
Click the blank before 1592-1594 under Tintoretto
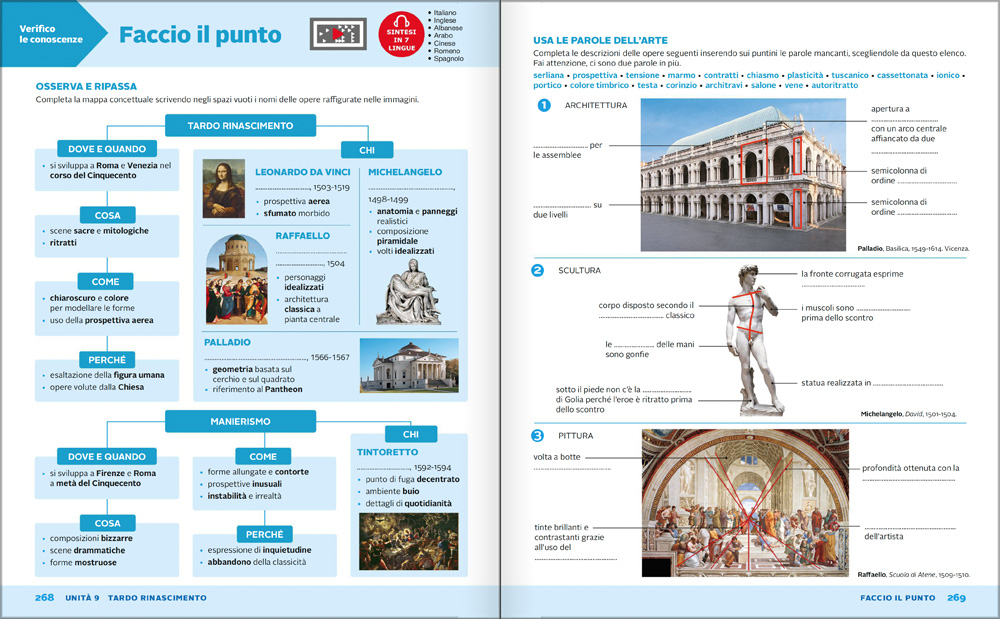(385, 467)
